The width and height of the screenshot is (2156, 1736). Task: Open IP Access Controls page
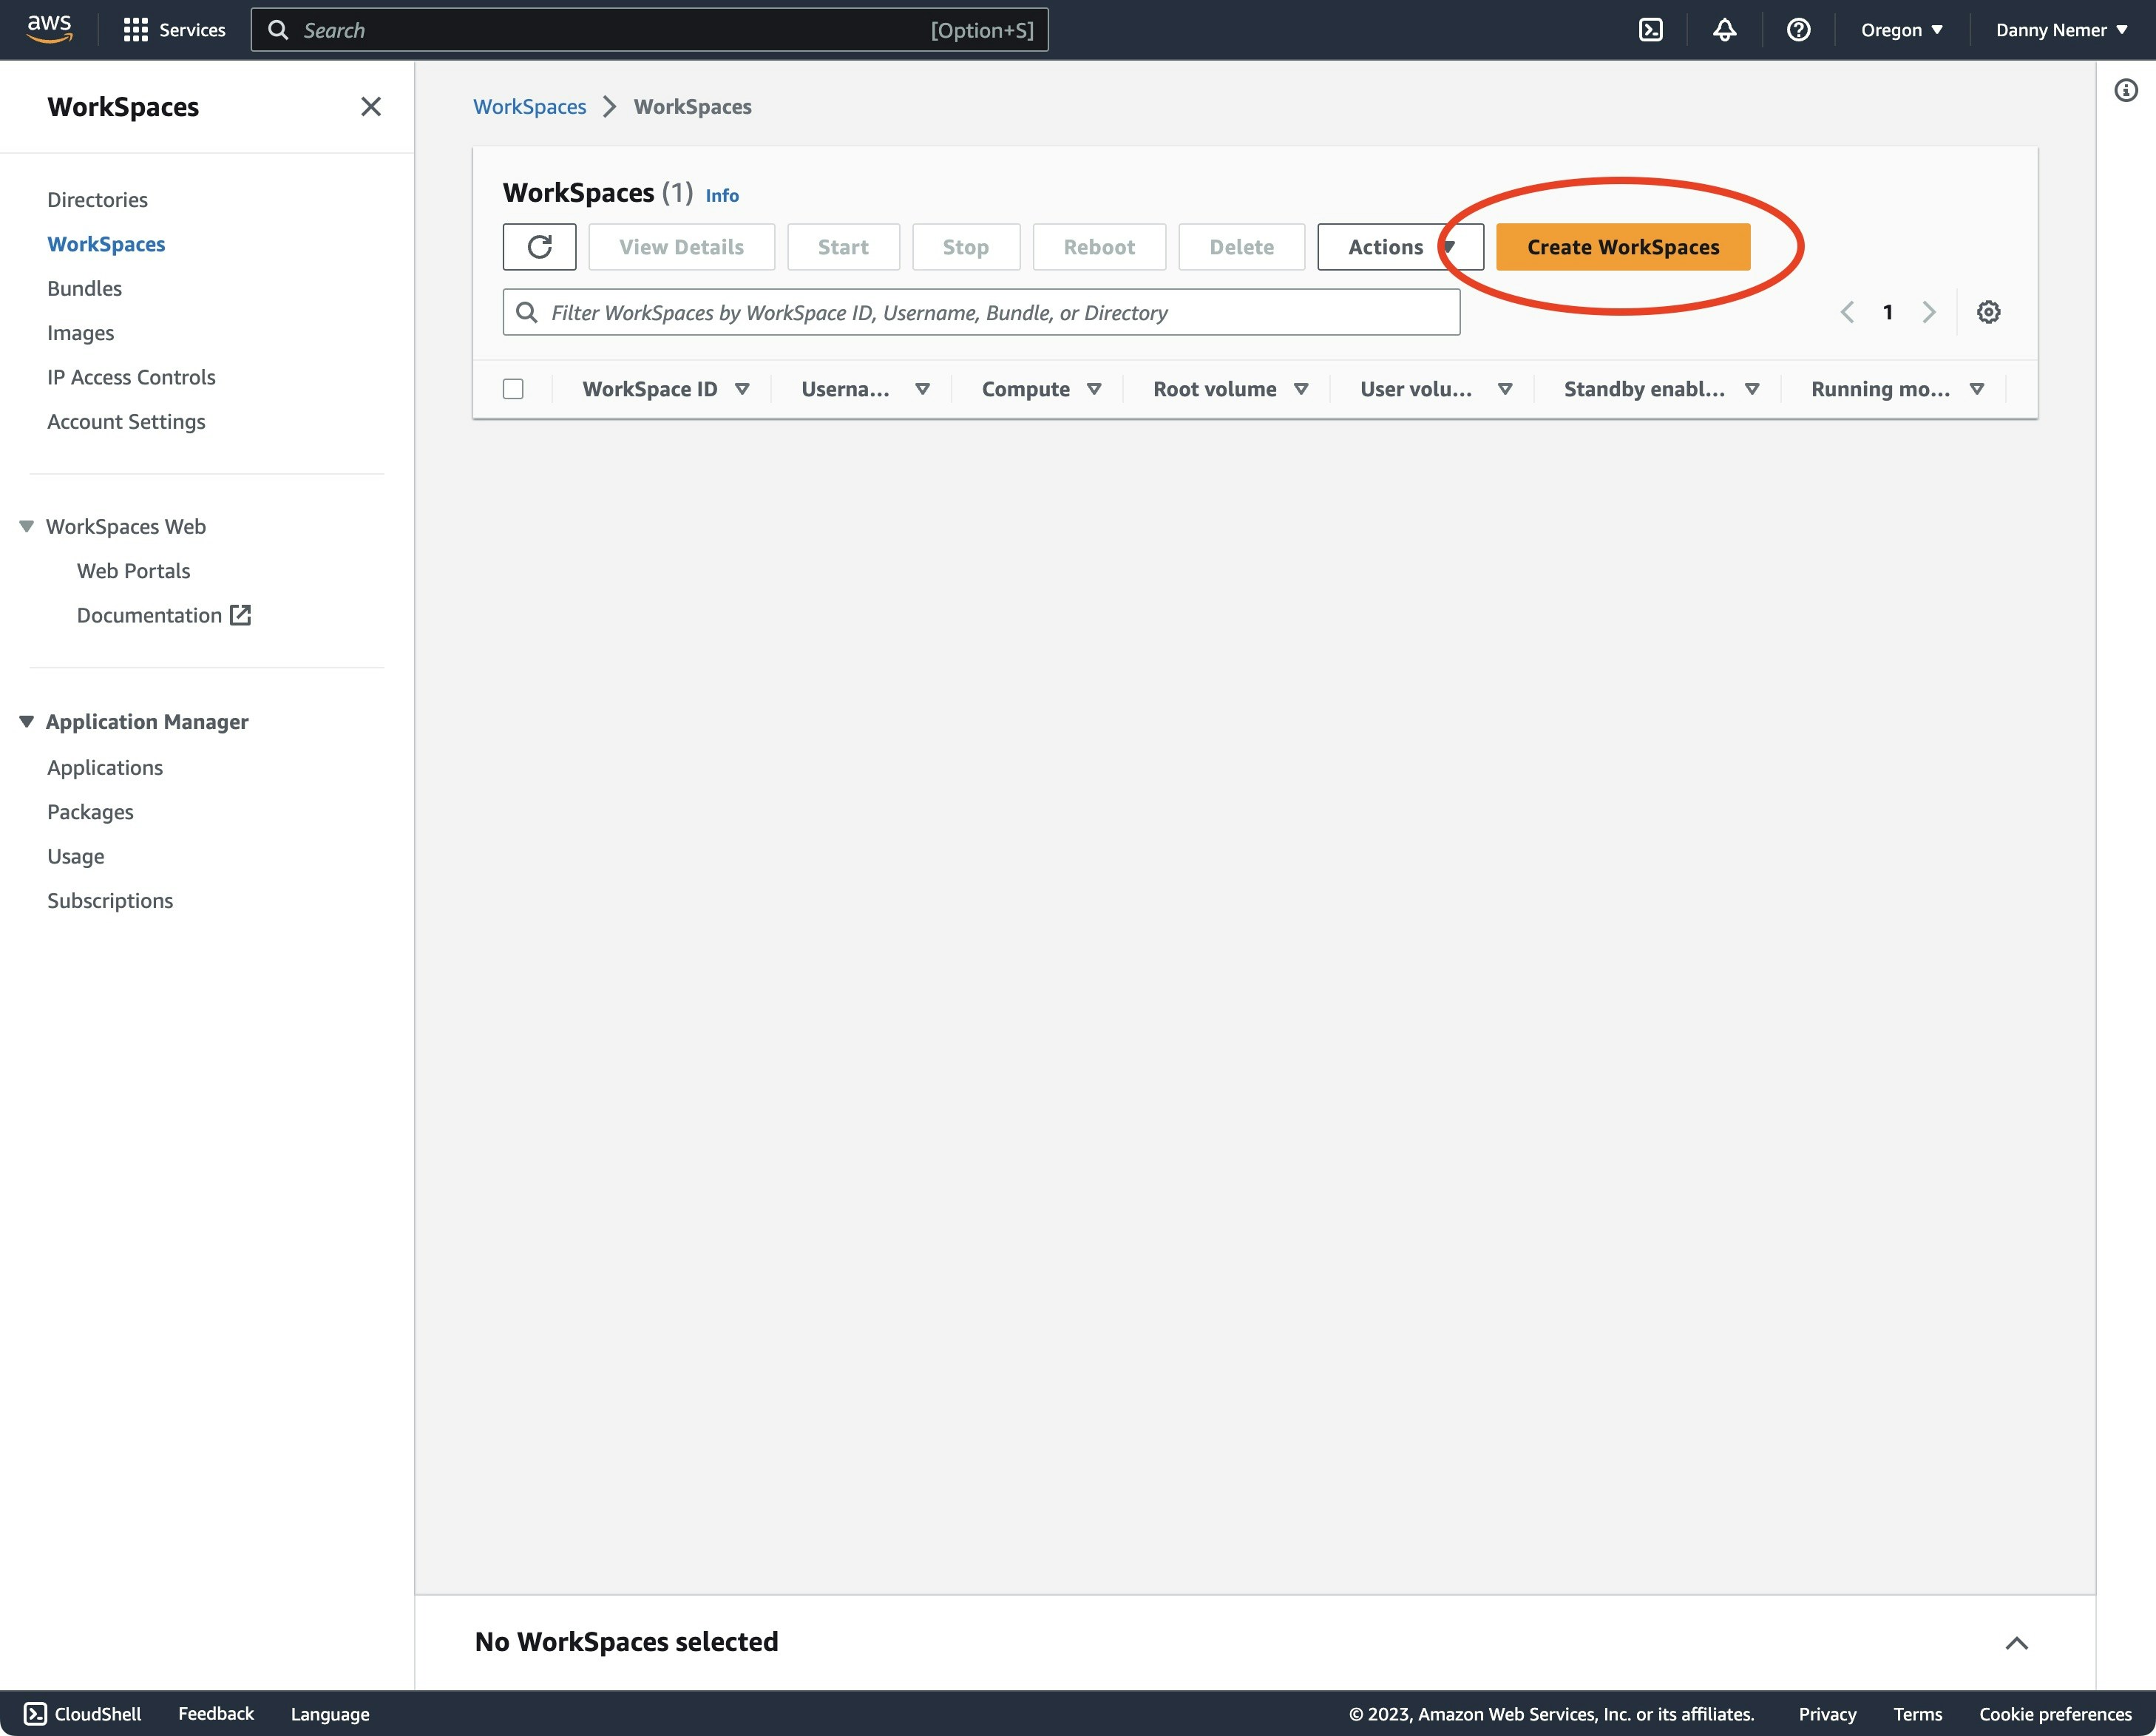[131, 376]
